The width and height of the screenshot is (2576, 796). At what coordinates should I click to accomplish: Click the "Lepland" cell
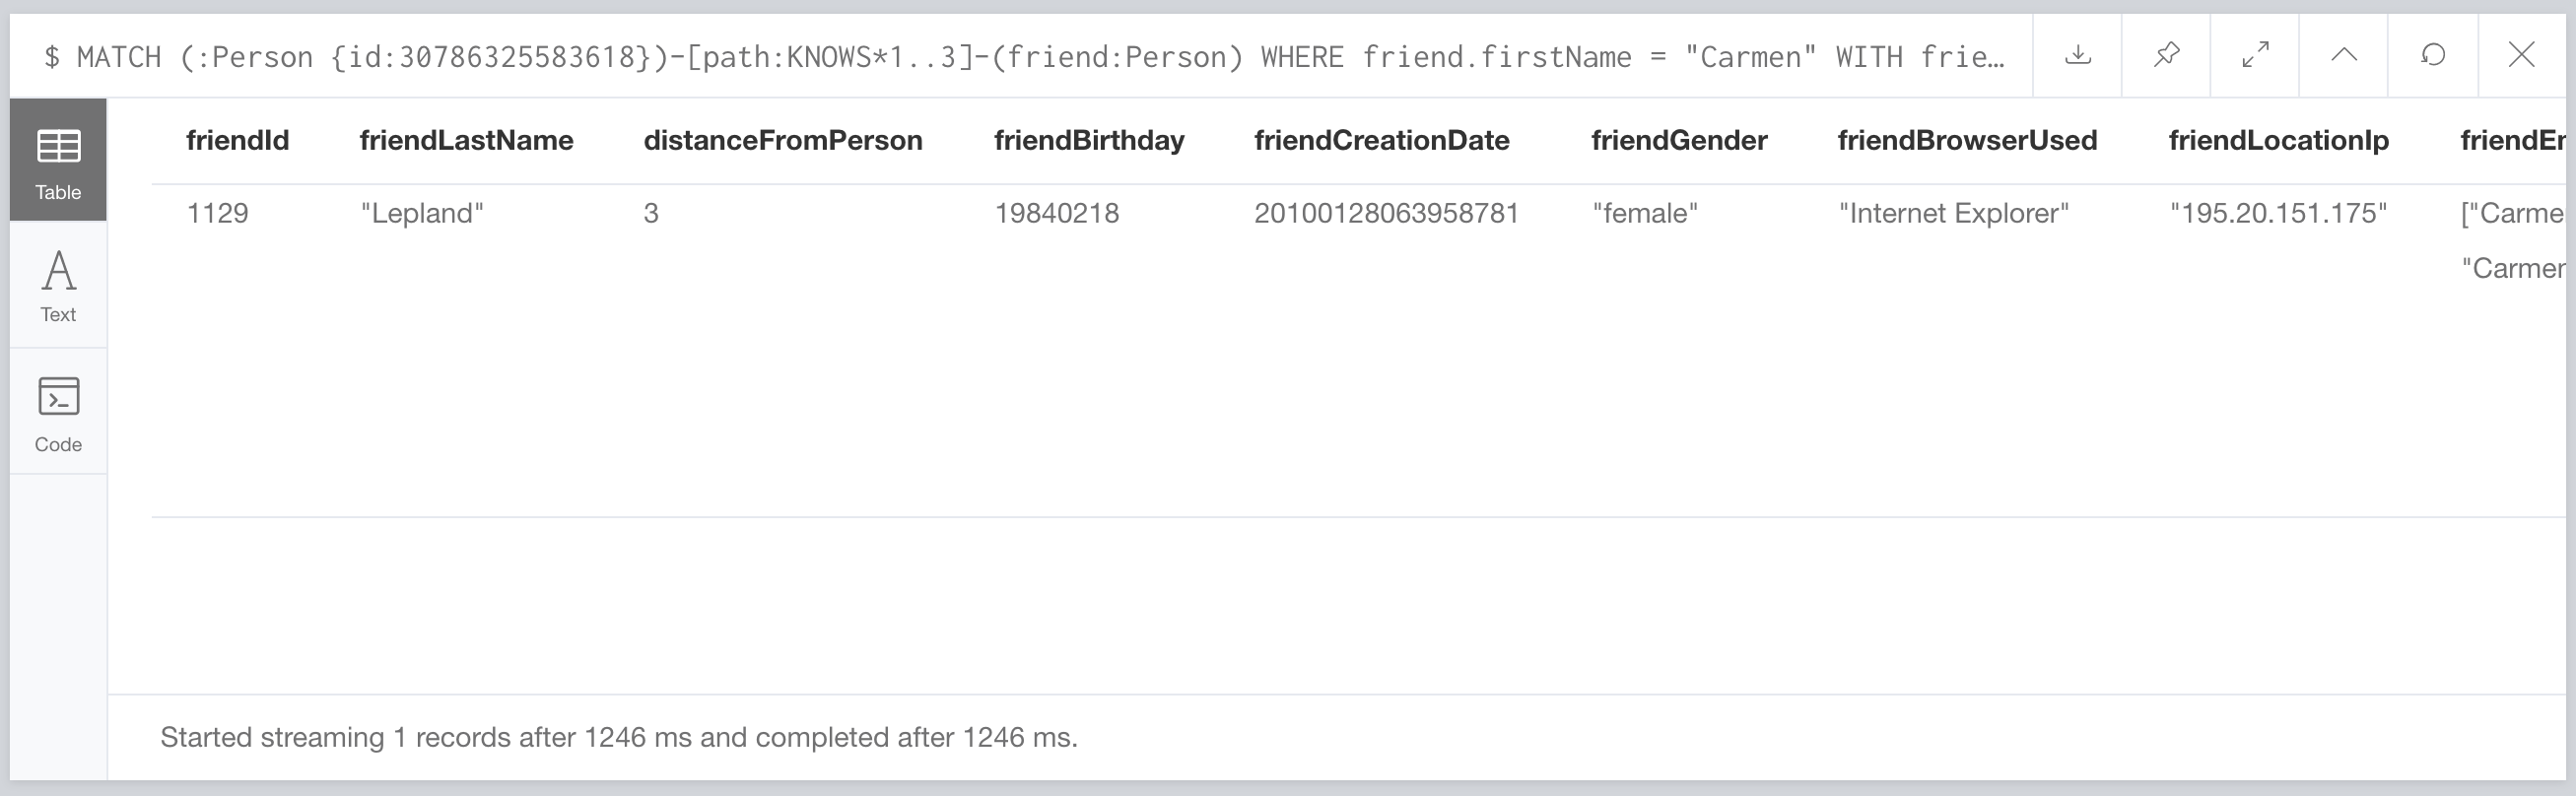422,213
